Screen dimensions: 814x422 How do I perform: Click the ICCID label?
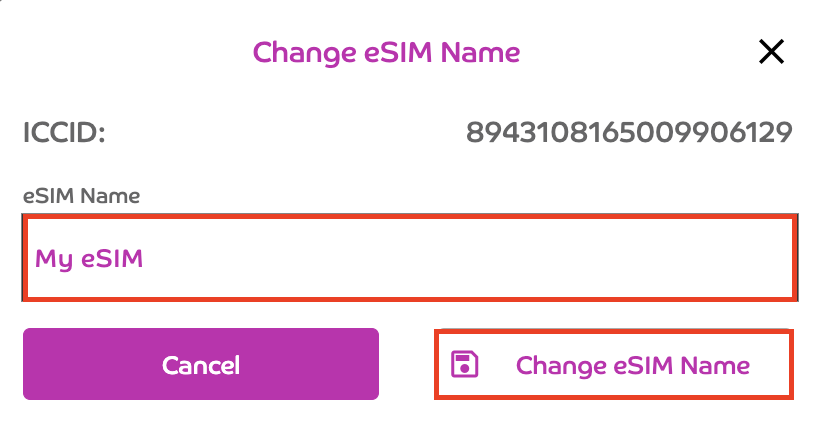click(x=64, y=132)
